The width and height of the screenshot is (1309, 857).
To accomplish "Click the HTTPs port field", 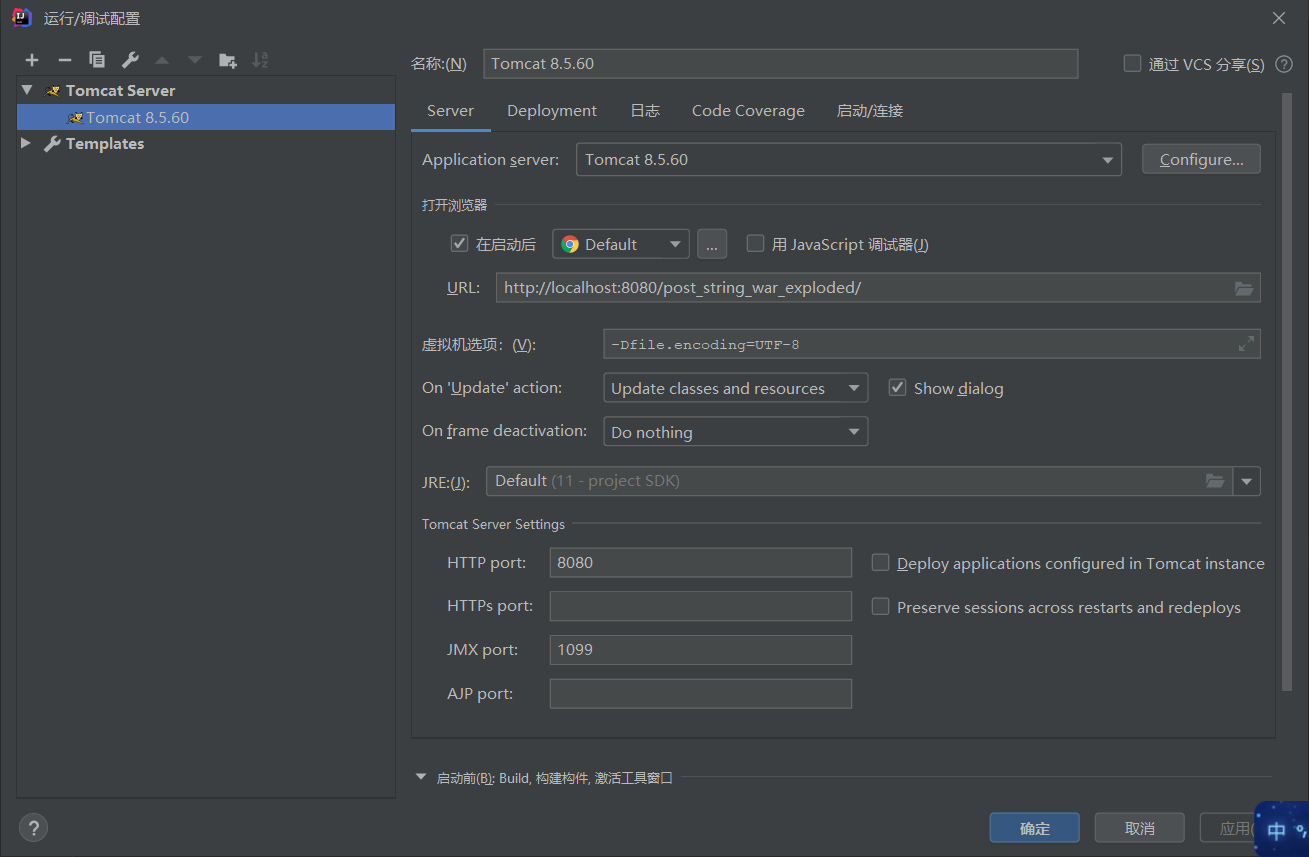I will click(x=700, y=606).
